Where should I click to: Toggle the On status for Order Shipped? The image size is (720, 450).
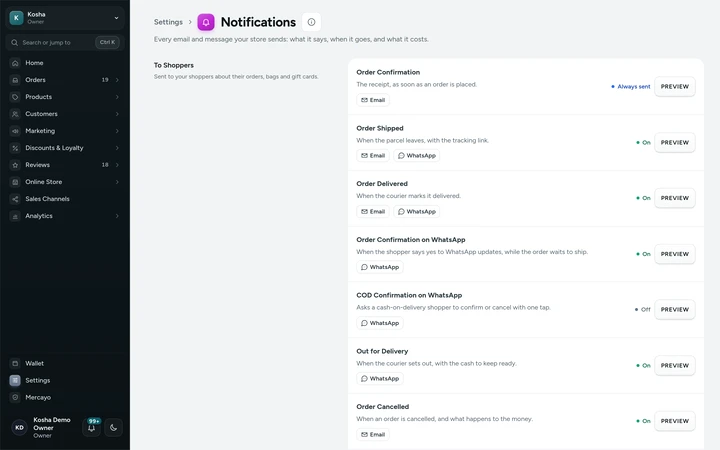pyautogui.click(x=643, y=142)
